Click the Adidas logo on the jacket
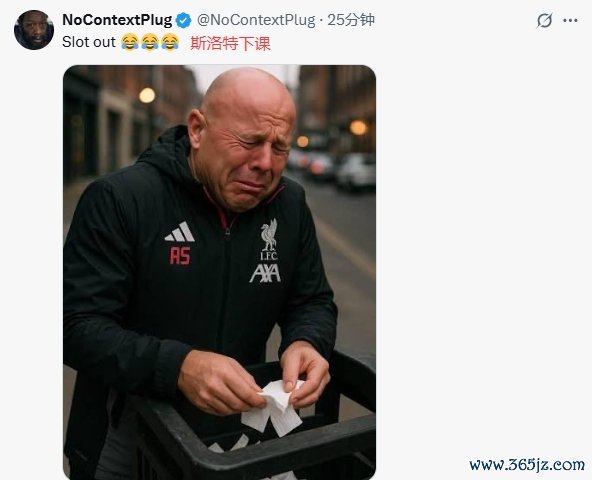The height and width of the screenshot is (480, 592). [x=180, y=232]
